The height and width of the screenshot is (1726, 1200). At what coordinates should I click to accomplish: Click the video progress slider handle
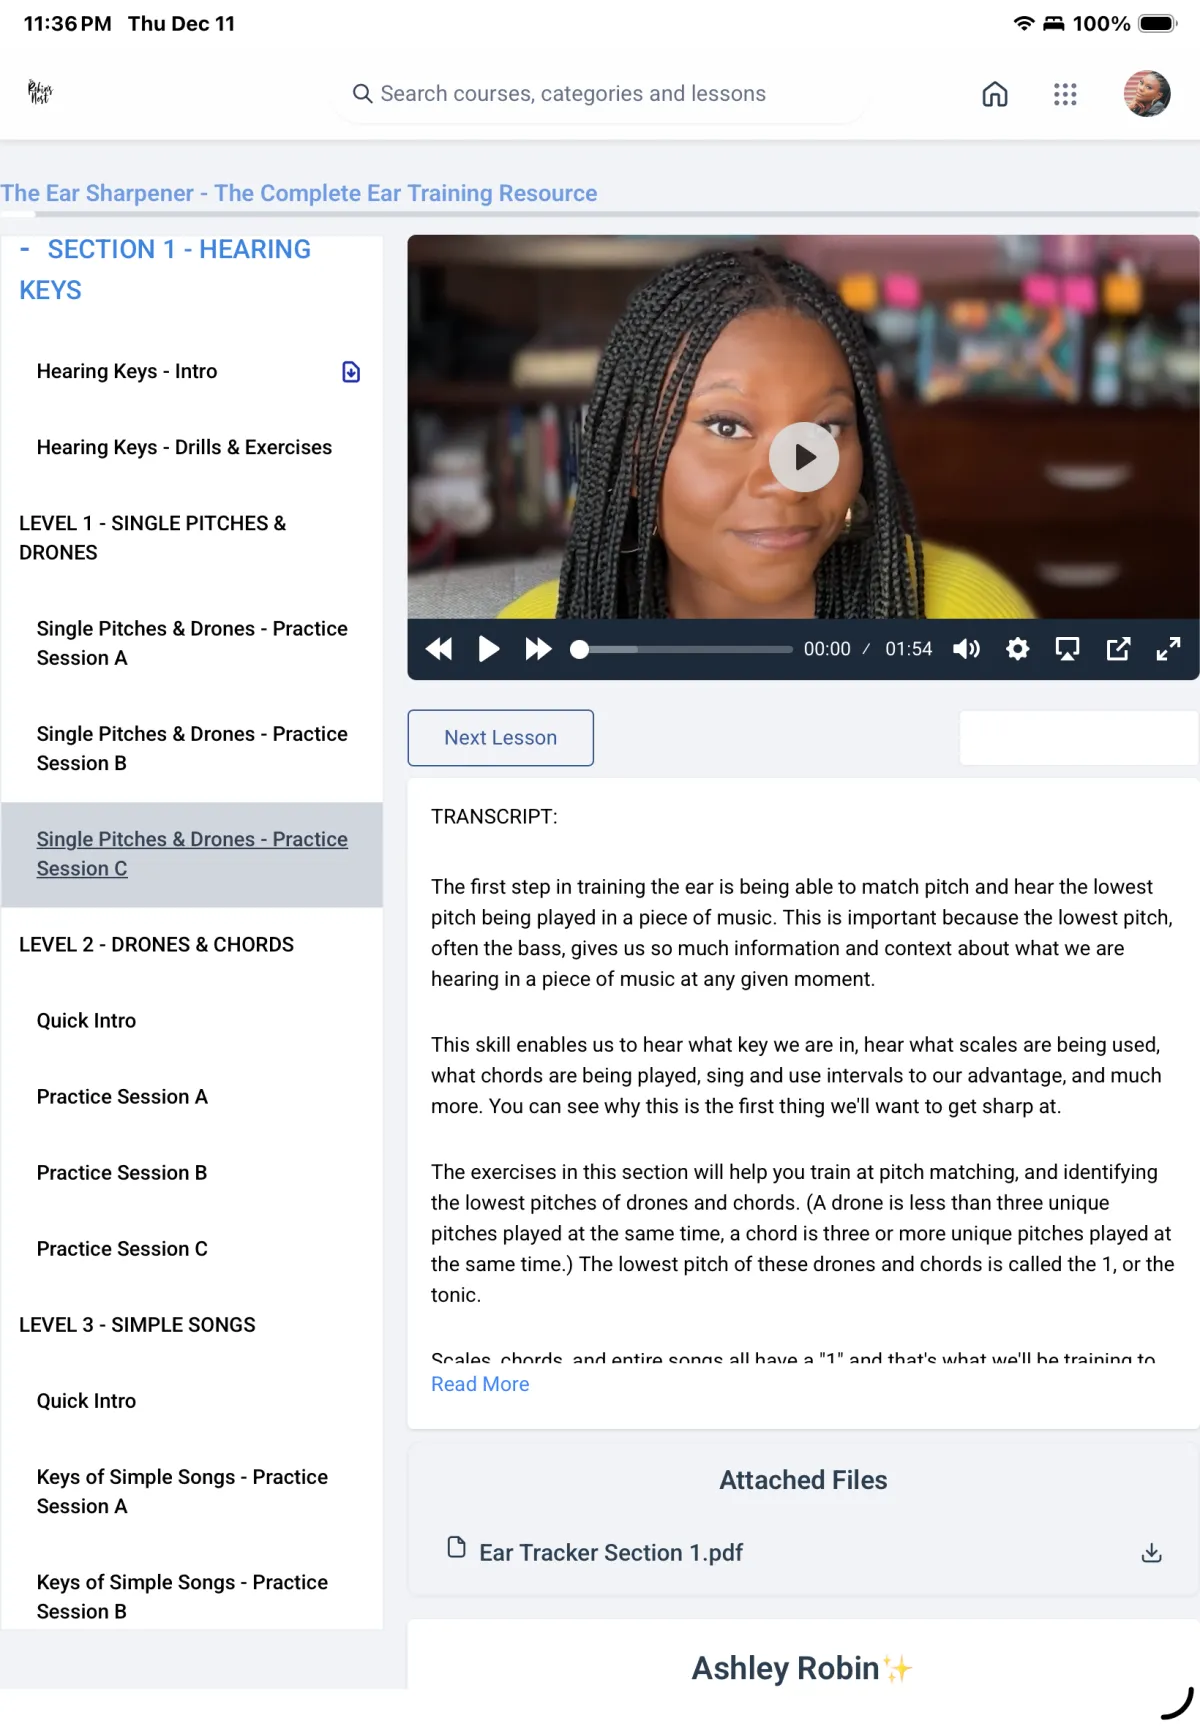[x=579, y=649]
